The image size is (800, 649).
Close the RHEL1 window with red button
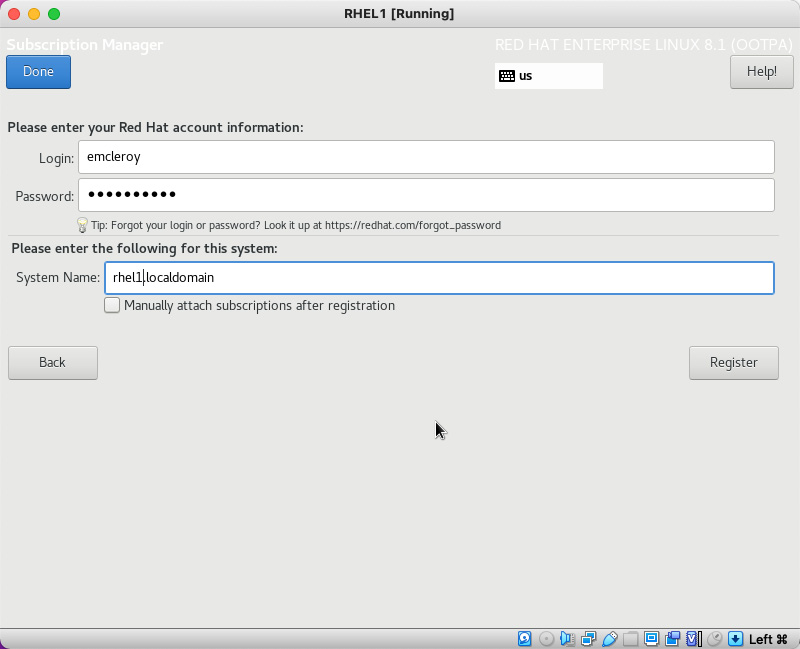click(14, 14)
